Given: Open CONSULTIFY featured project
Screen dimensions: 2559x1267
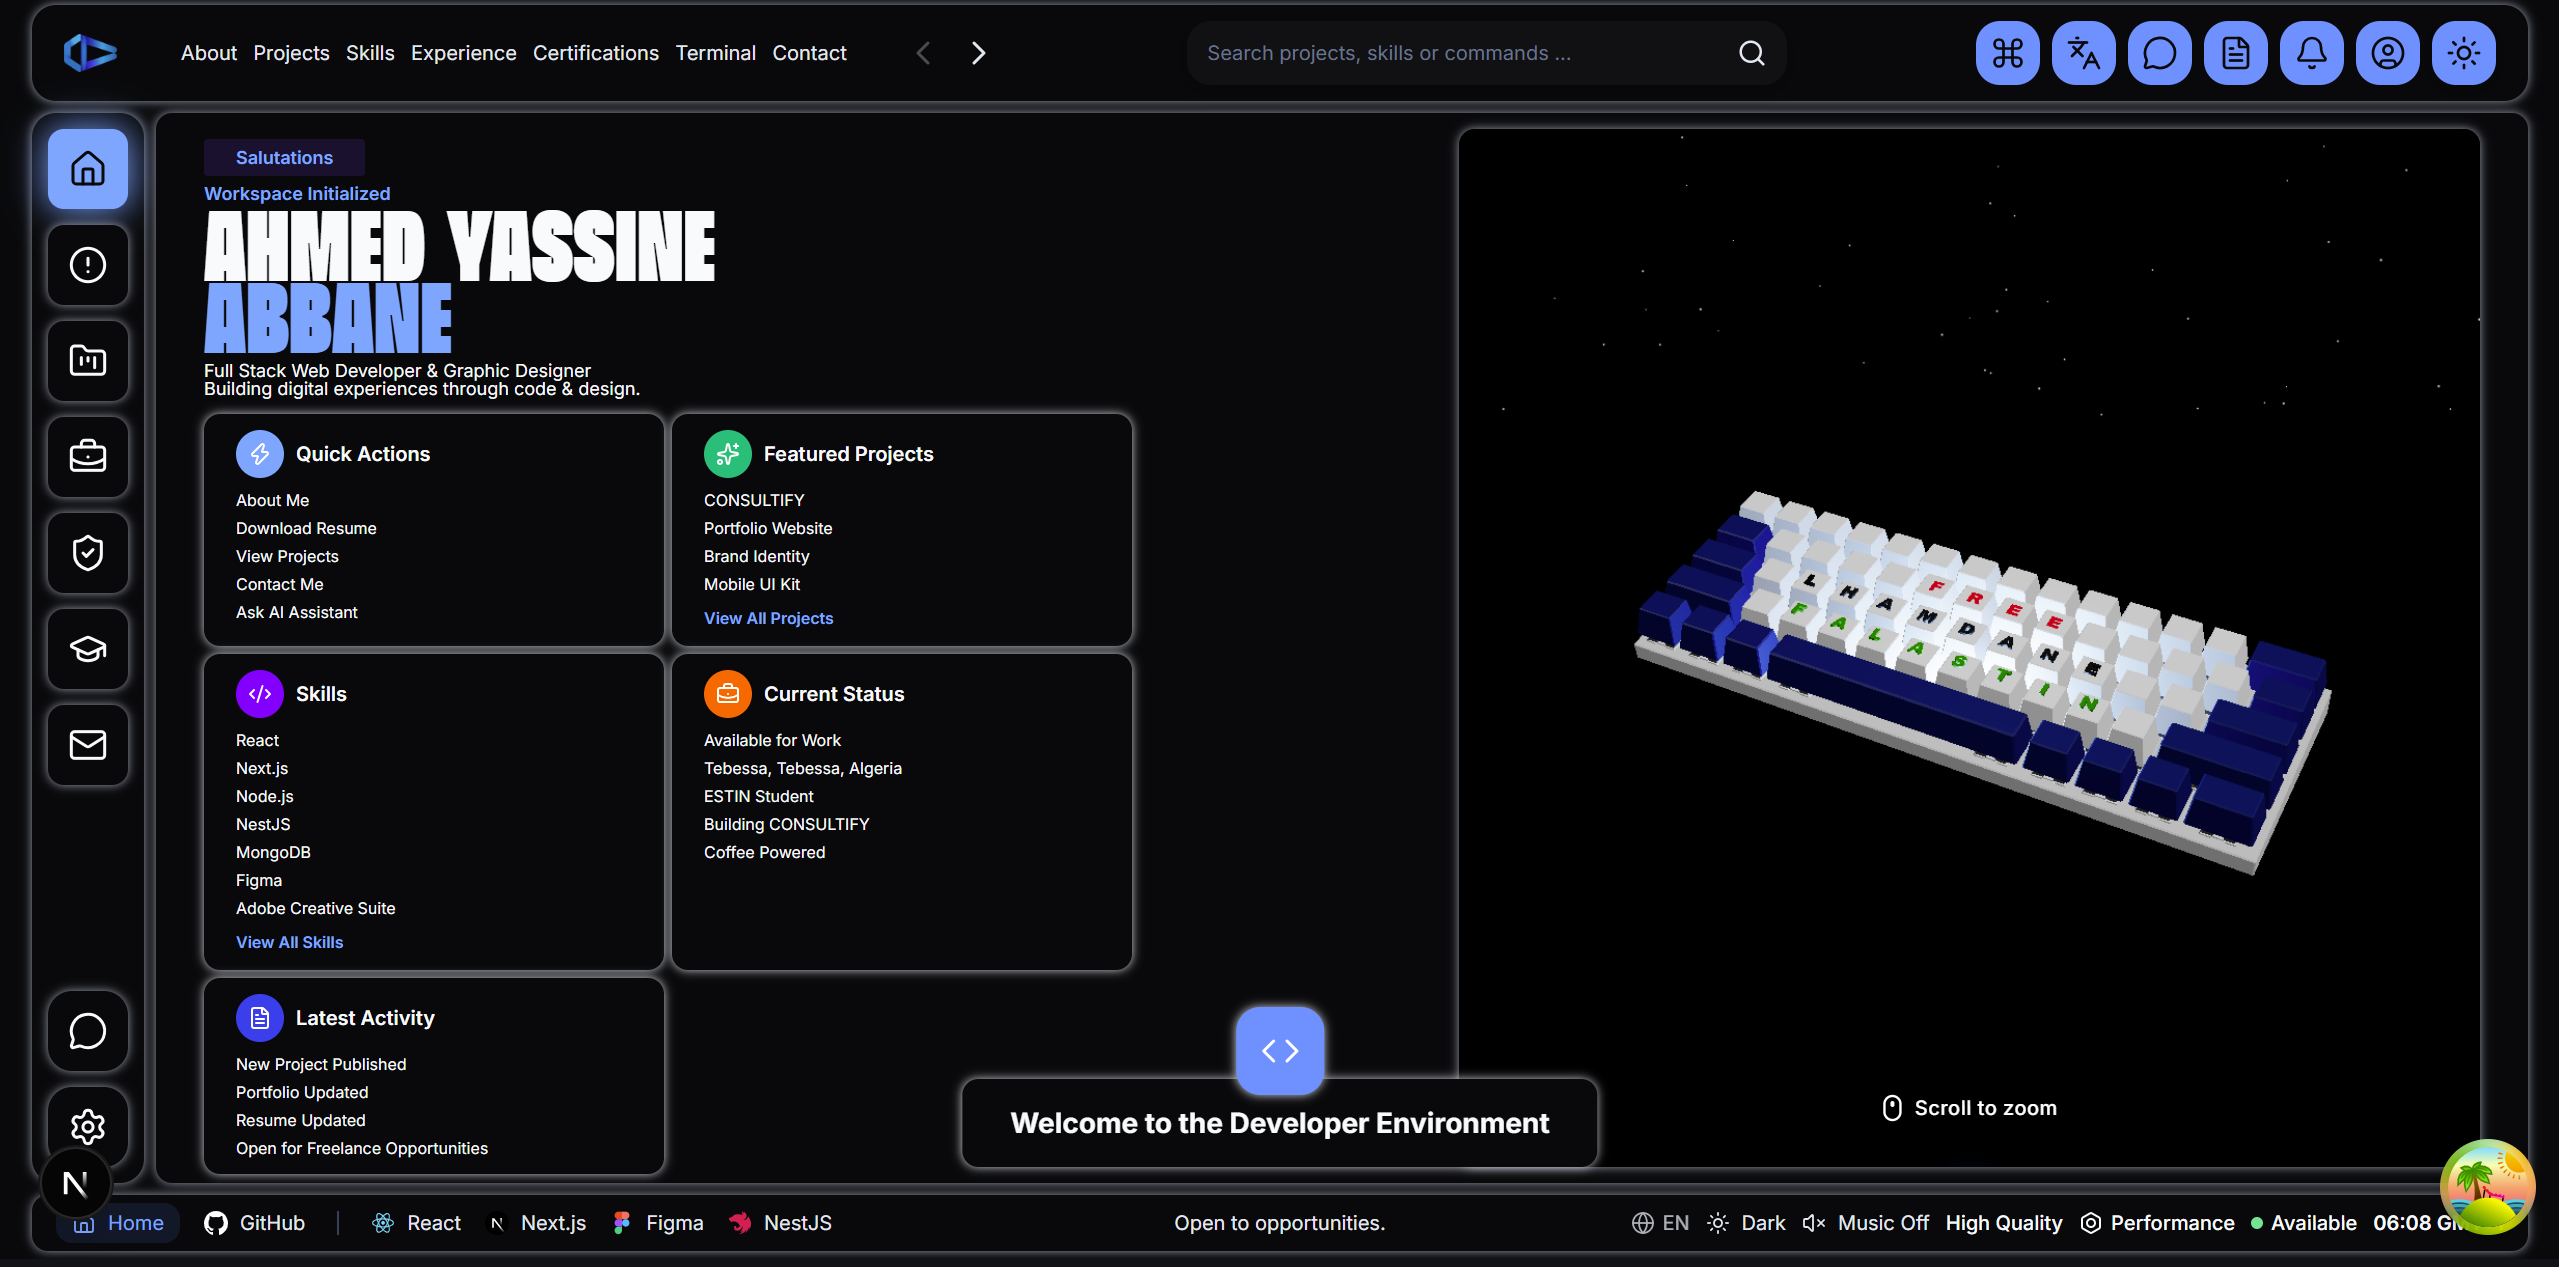Looking at the screenshot, I should pyautogui.click(x=754, y=501).
